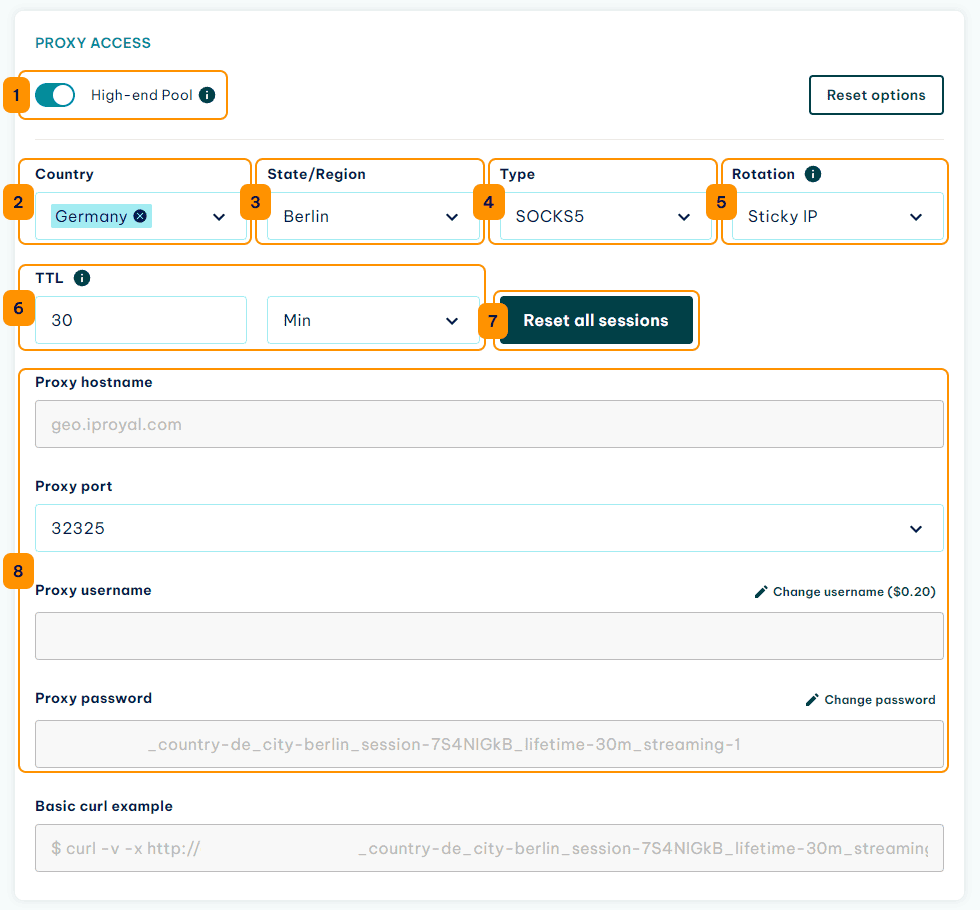Click the Proxy Access section heading

click(92, 43)
